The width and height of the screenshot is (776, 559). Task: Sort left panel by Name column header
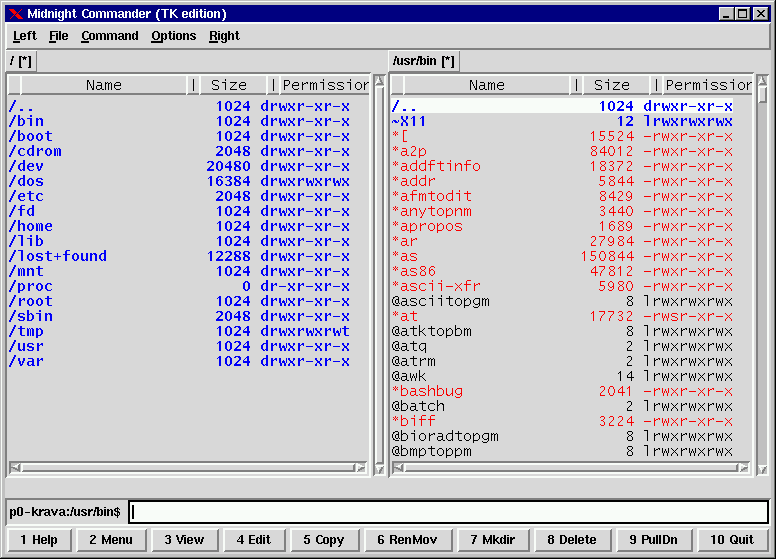click(x=103, y=85)
